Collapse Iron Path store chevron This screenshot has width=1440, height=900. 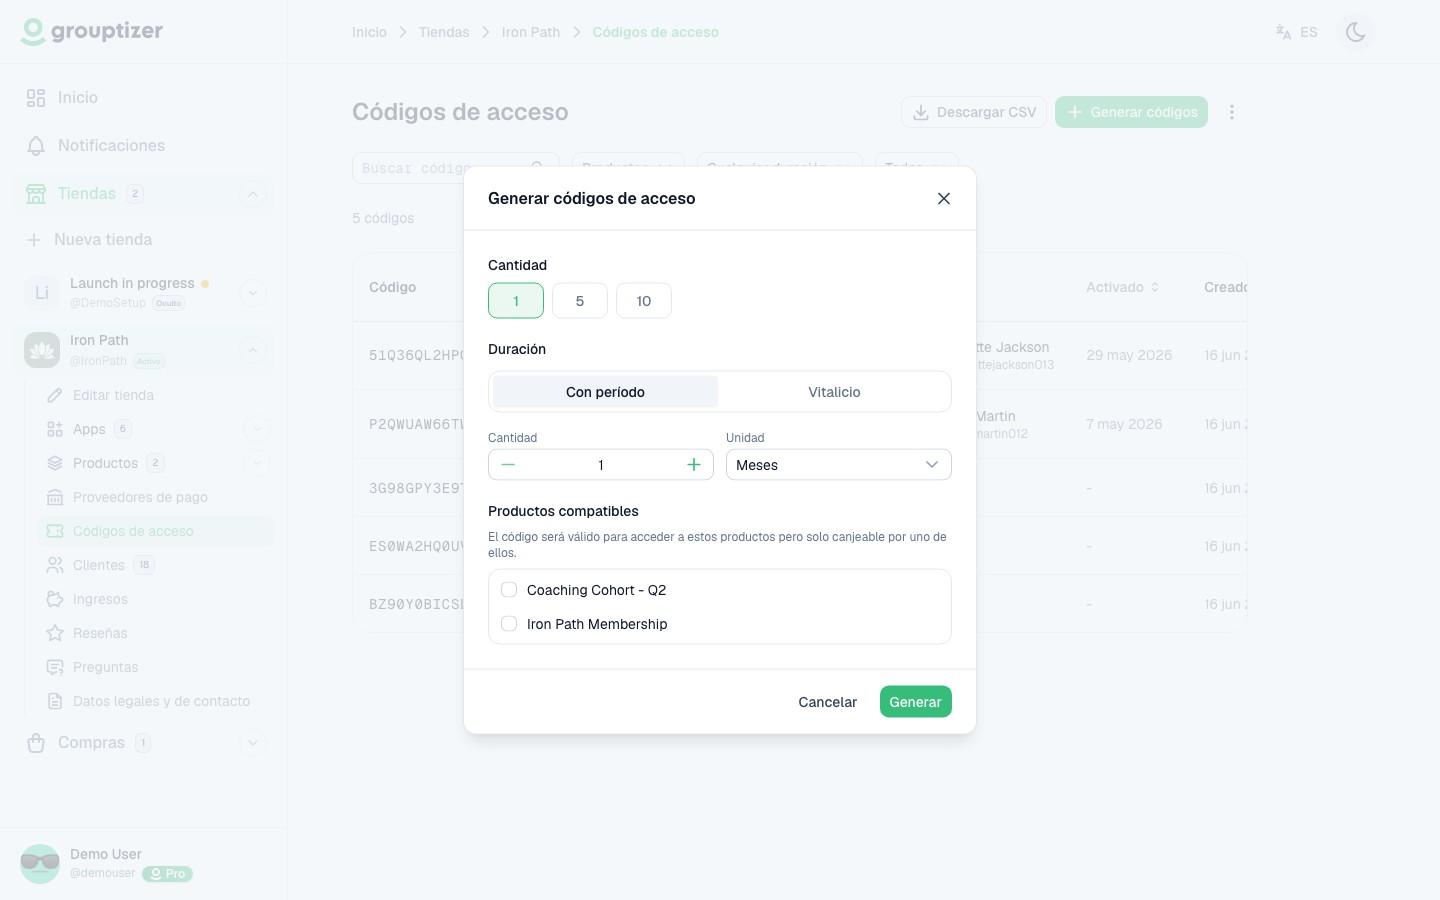tap(253, 350)
